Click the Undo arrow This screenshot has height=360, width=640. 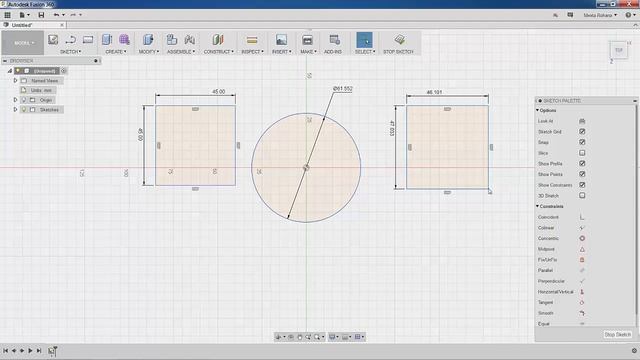56,15
